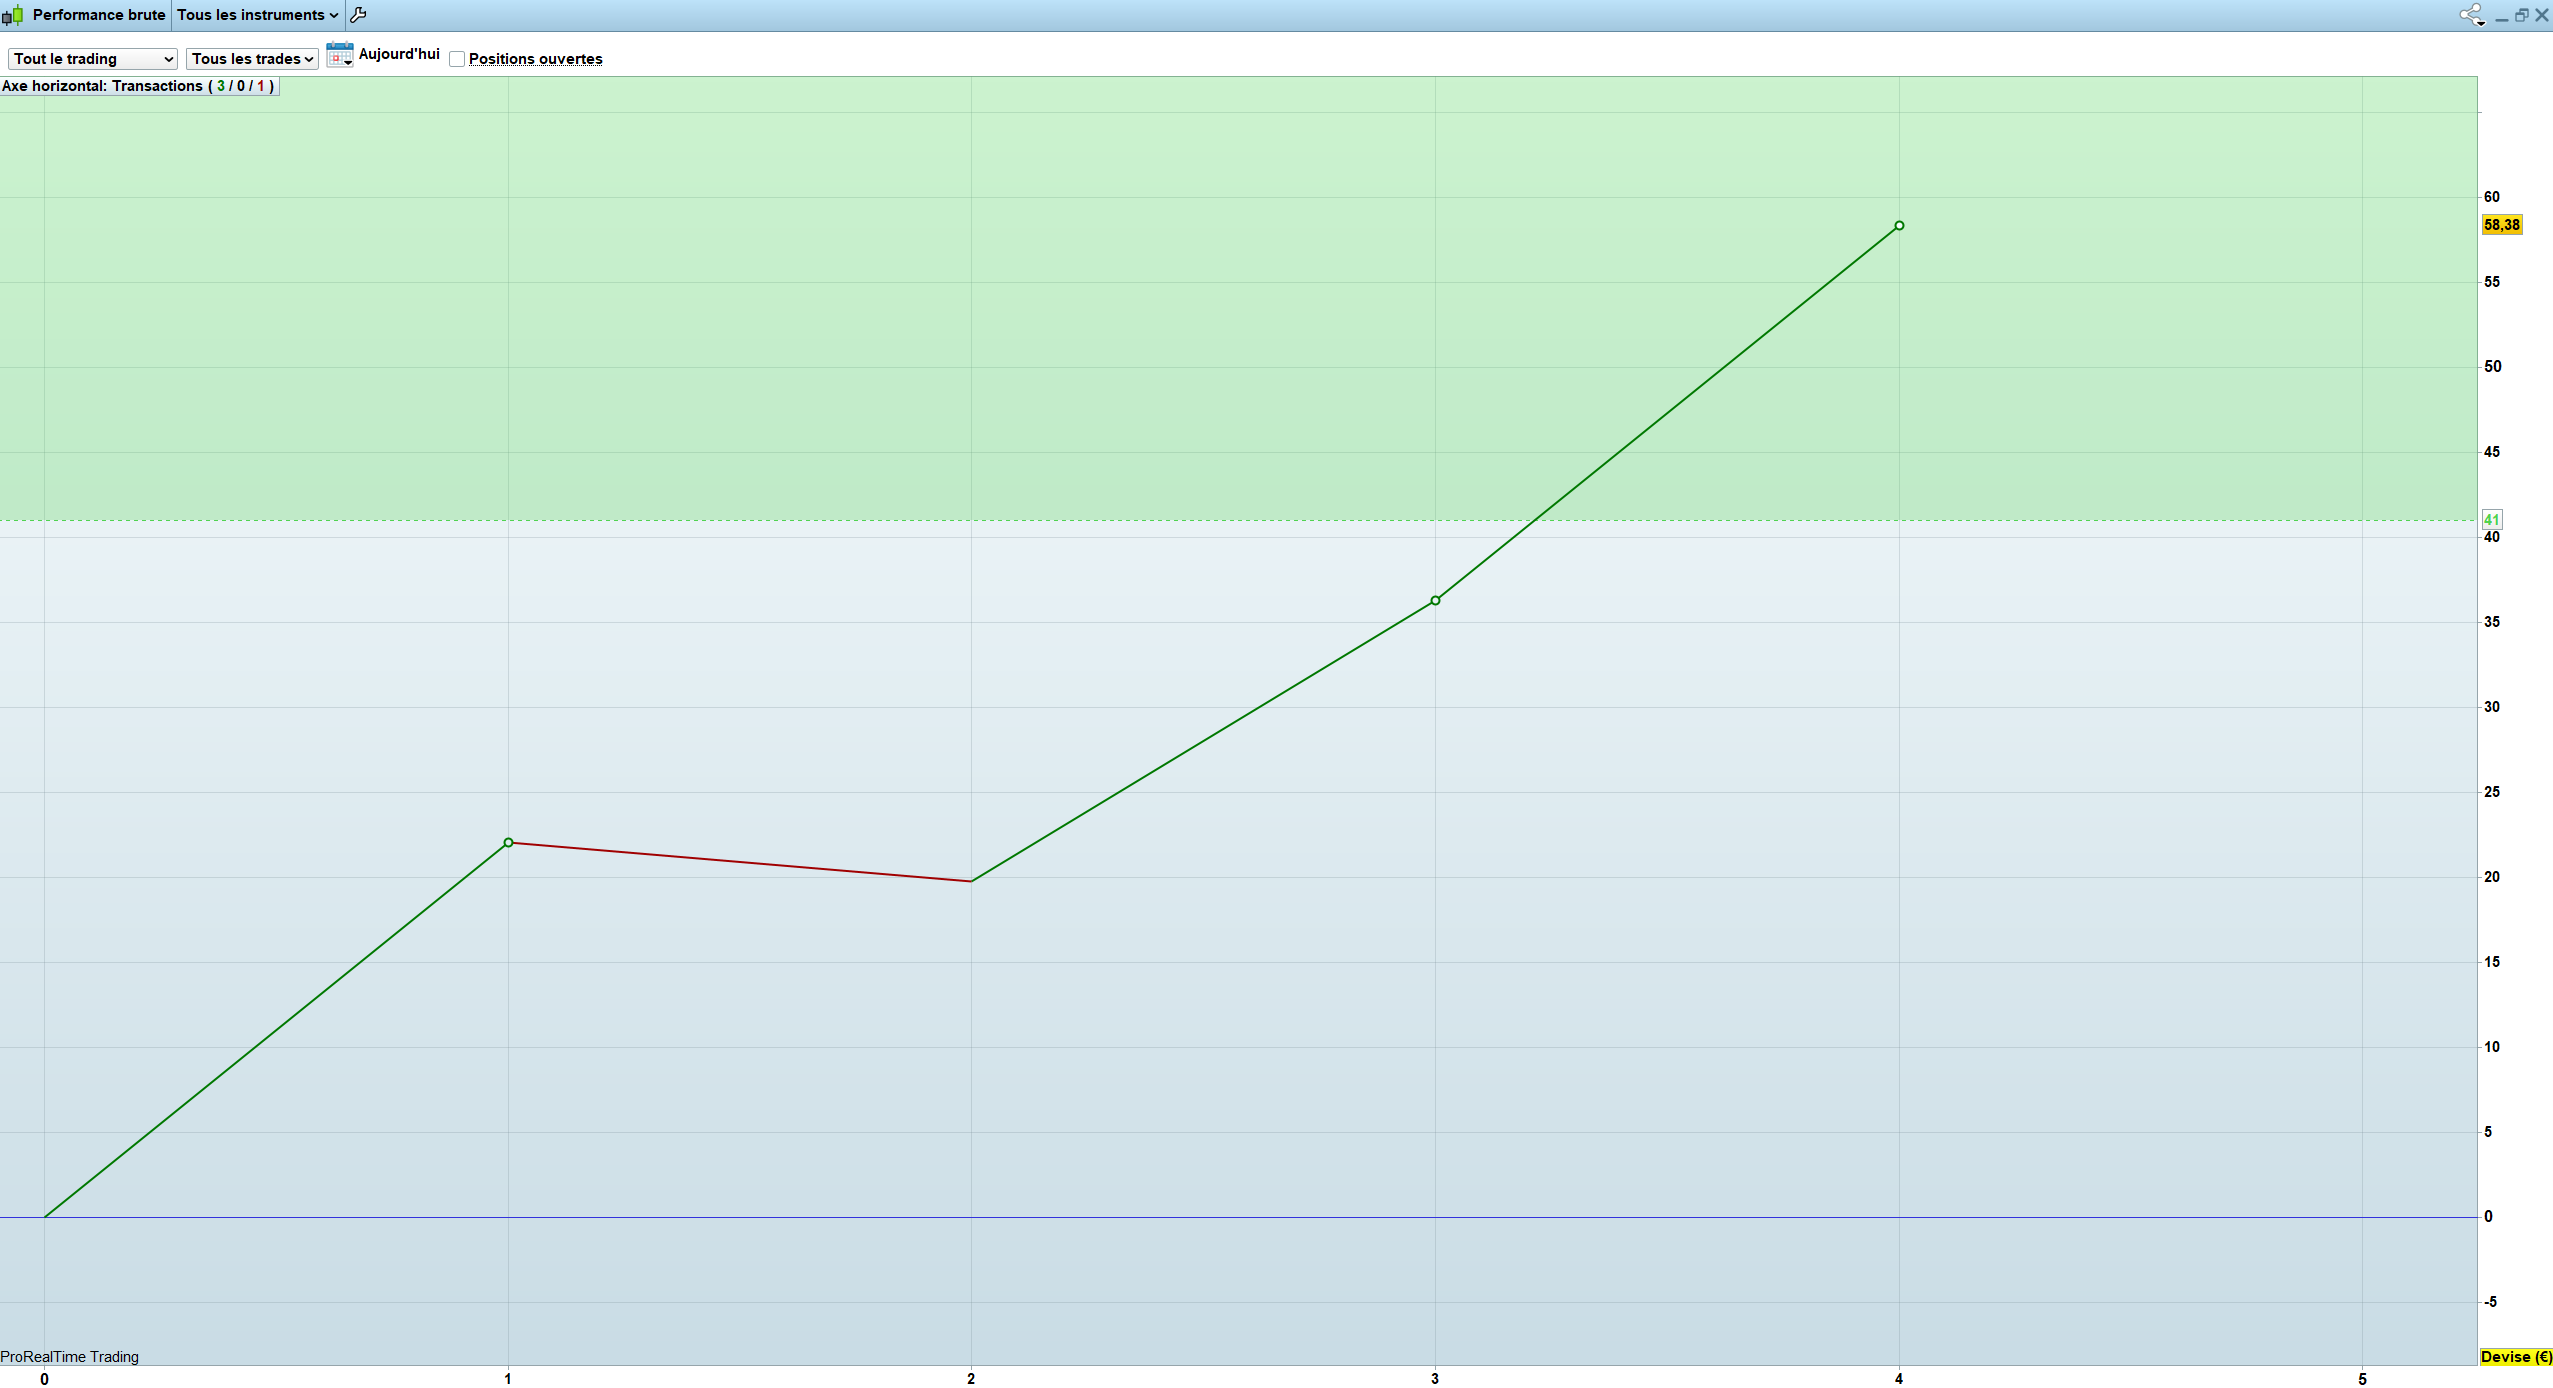Click the green 41 level marker

(x=2491, y=520)
